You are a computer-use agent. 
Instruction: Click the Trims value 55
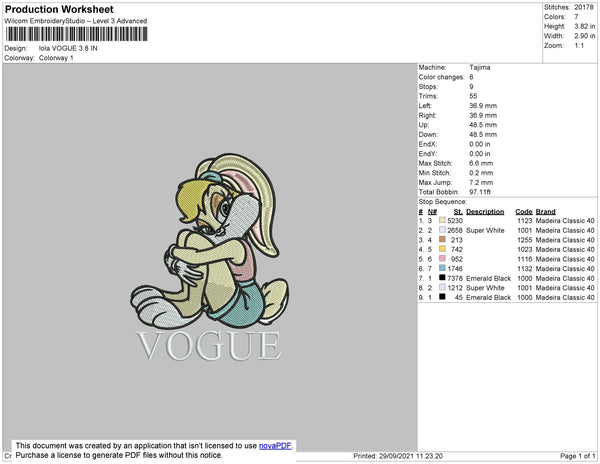(x=473, y=96)
